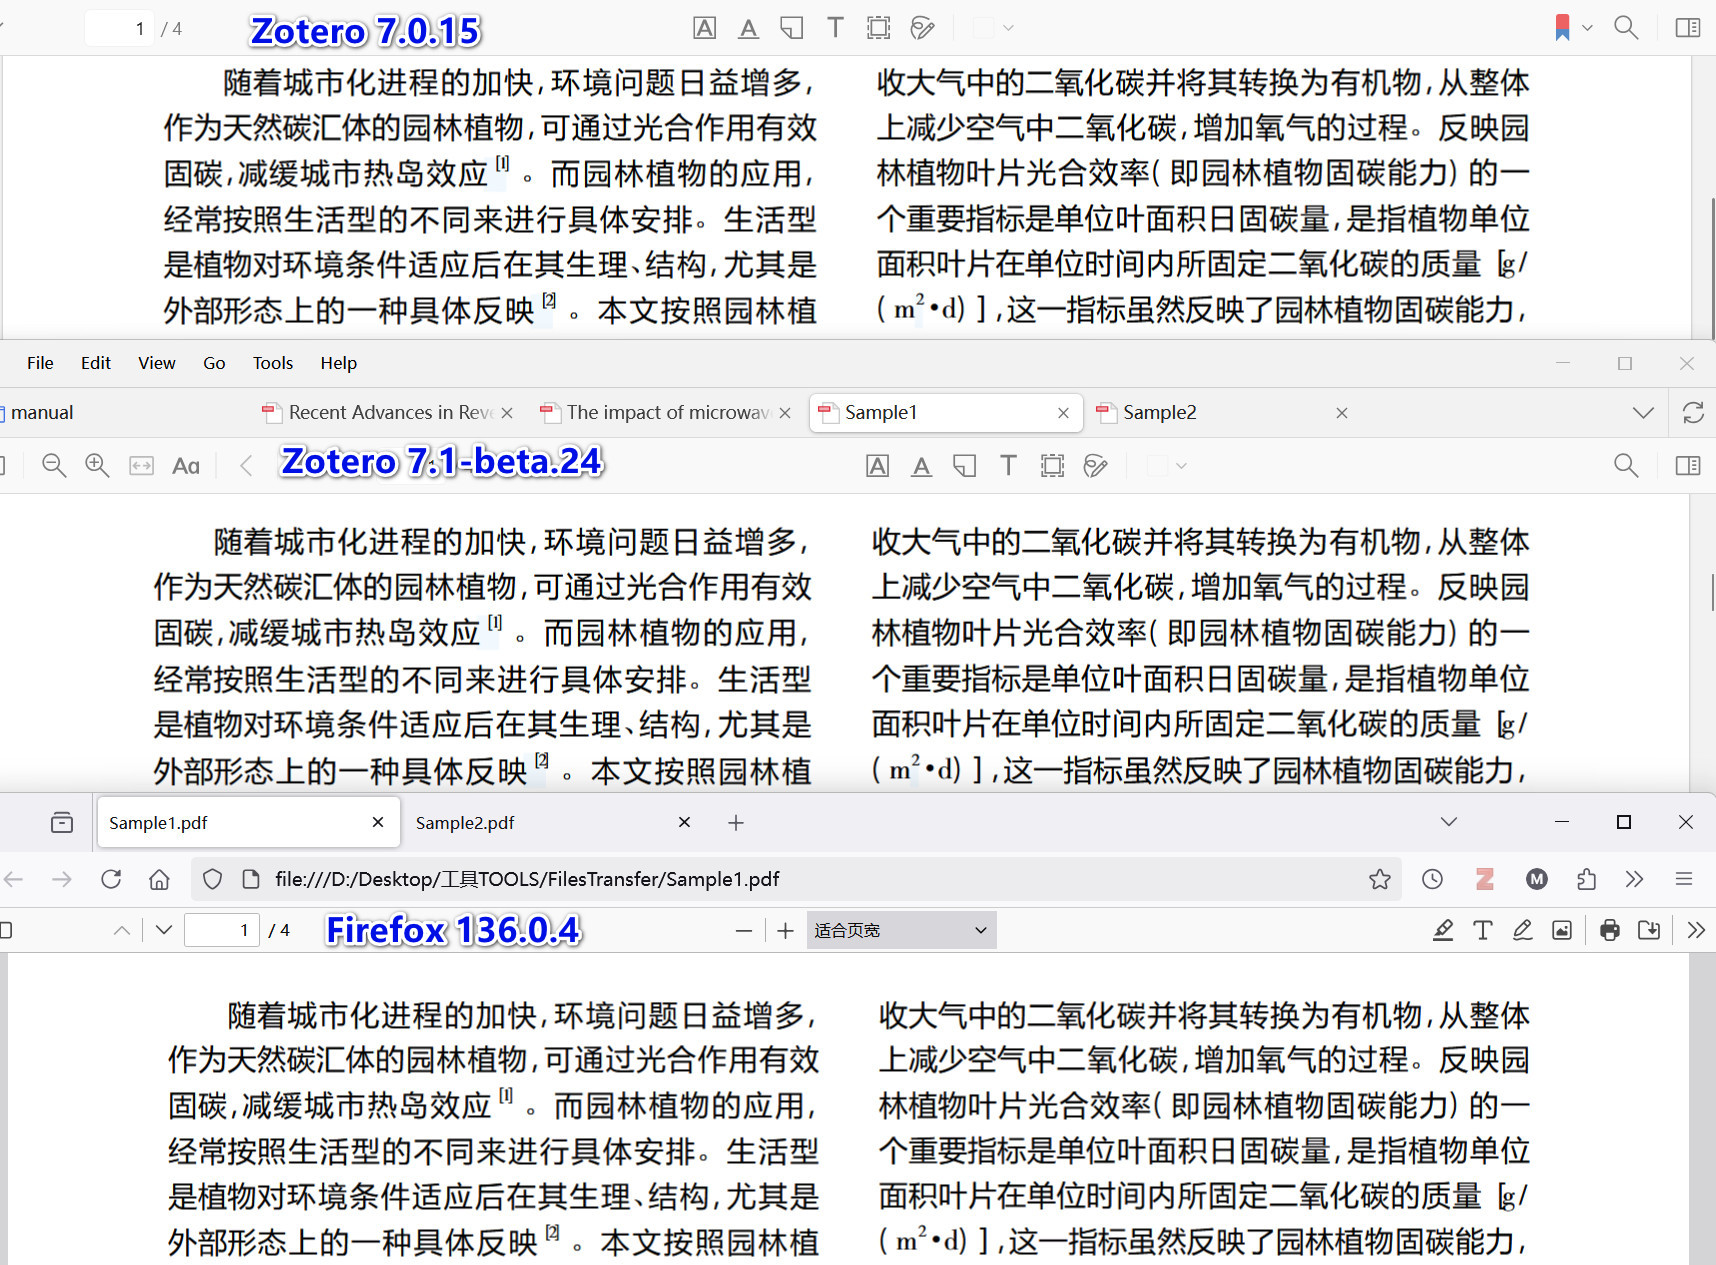
Task: Open the Help menu
Action: pos(339,363)
